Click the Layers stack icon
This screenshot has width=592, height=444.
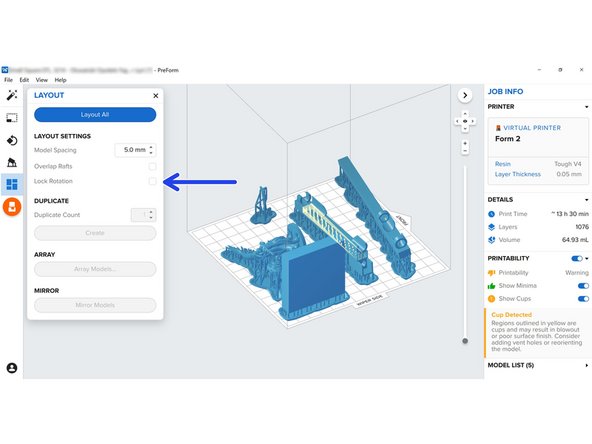pos(491,227)
